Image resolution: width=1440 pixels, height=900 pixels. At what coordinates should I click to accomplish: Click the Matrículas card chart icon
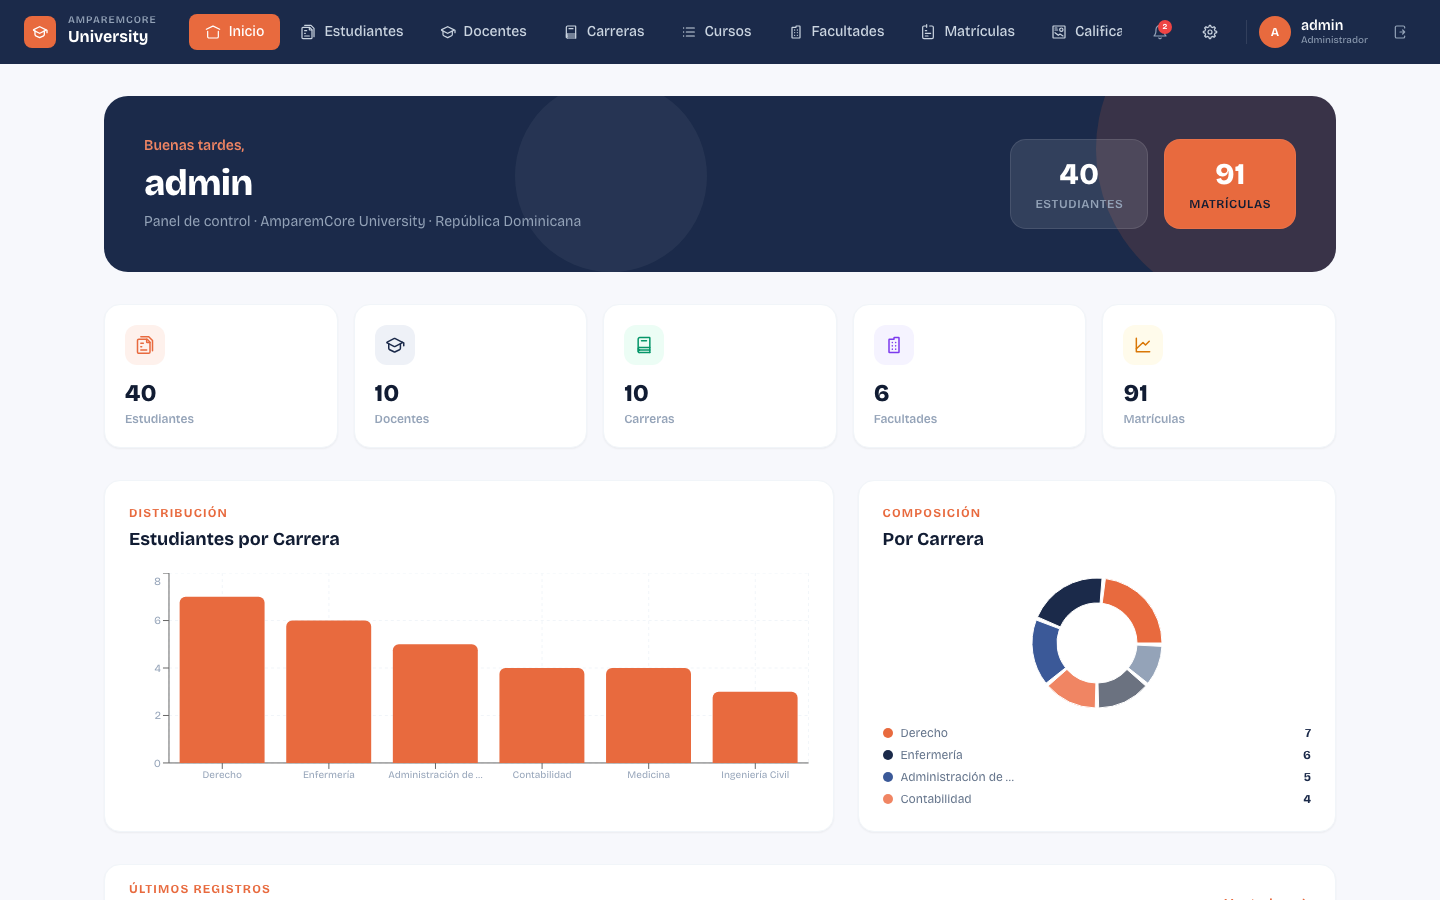(1143, 345)
